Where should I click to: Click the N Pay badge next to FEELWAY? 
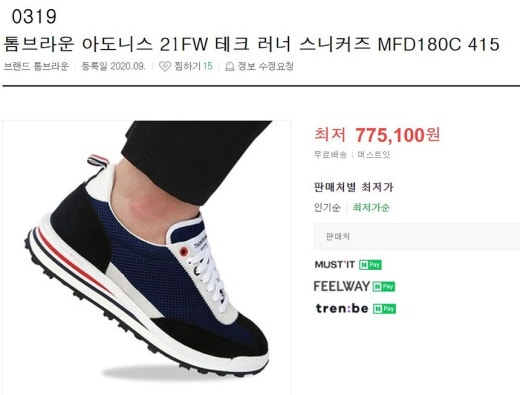pos(384,287)
